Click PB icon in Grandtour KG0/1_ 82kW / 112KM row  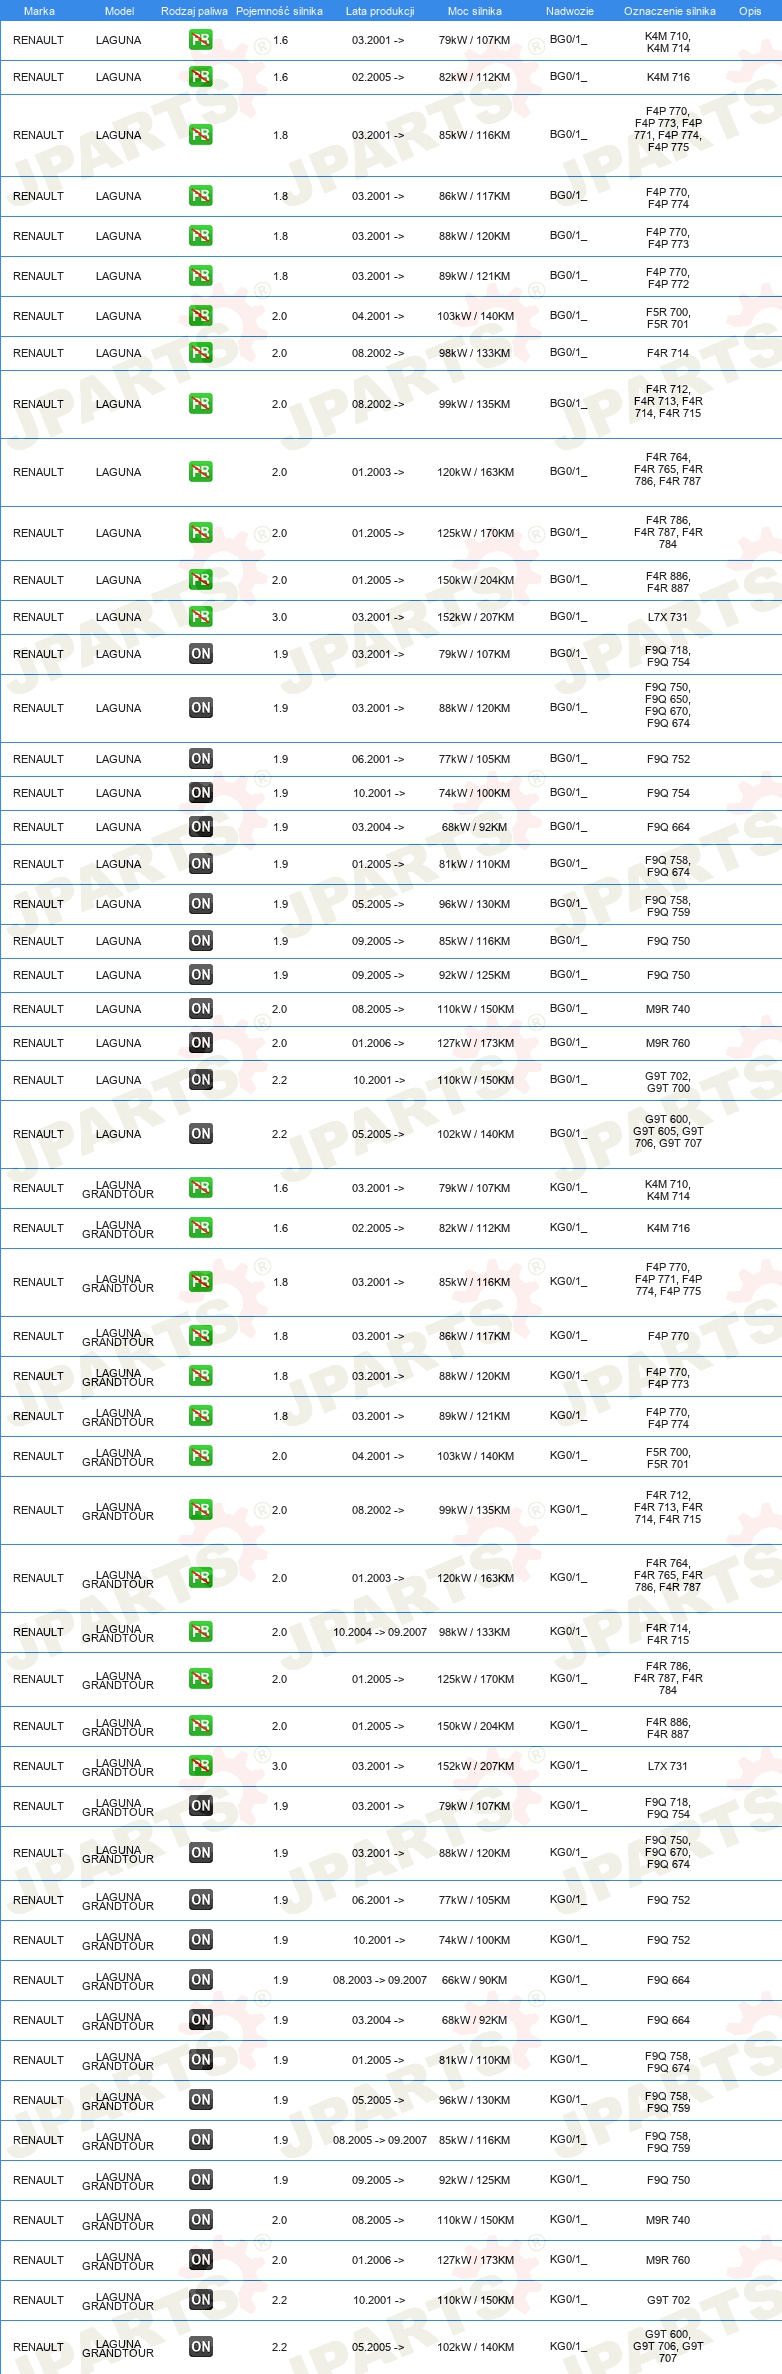click(x=201, y=1228)
